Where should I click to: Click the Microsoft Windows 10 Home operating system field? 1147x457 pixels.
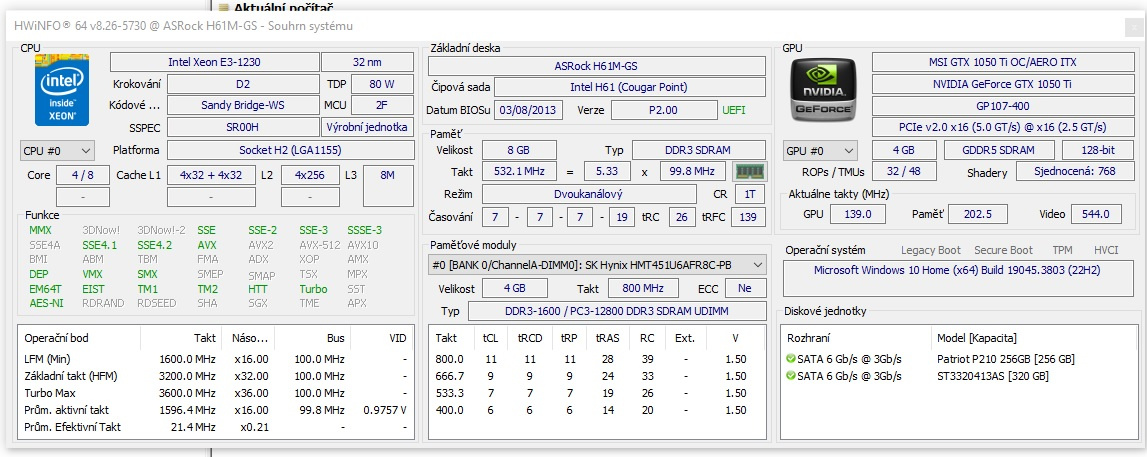pyautogui.click(x=957, y=278)
